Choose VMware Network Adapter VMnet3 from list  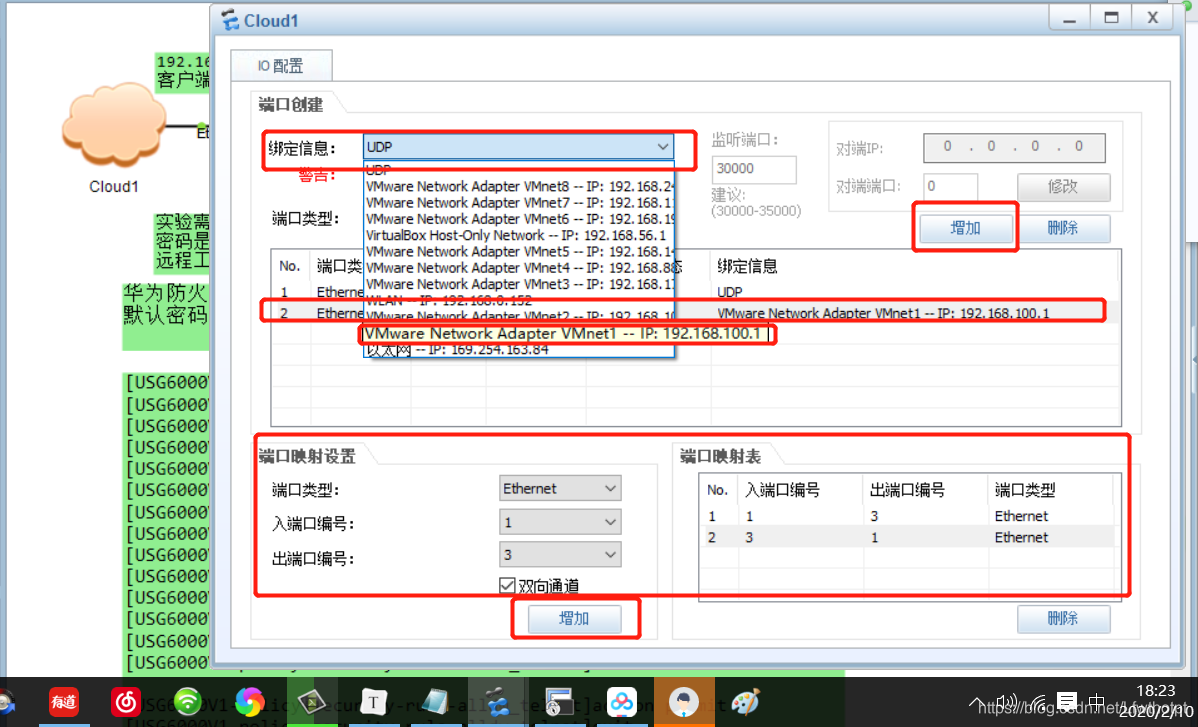pyautogui.click(x=519, y=283)
